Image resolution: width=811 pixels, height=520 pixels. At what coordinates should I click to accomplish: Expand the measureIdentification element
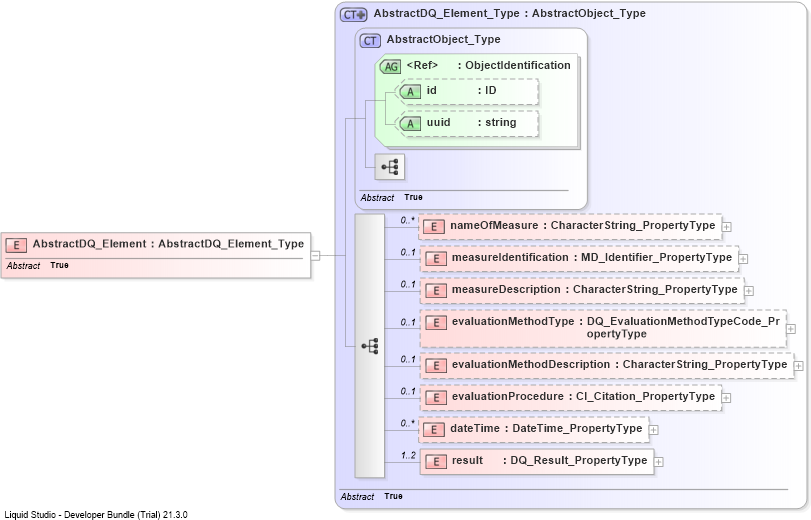[743, 259]
